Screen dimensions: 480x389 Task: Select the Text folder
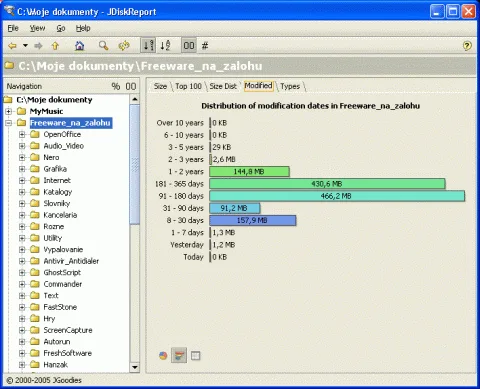(51, 295)
